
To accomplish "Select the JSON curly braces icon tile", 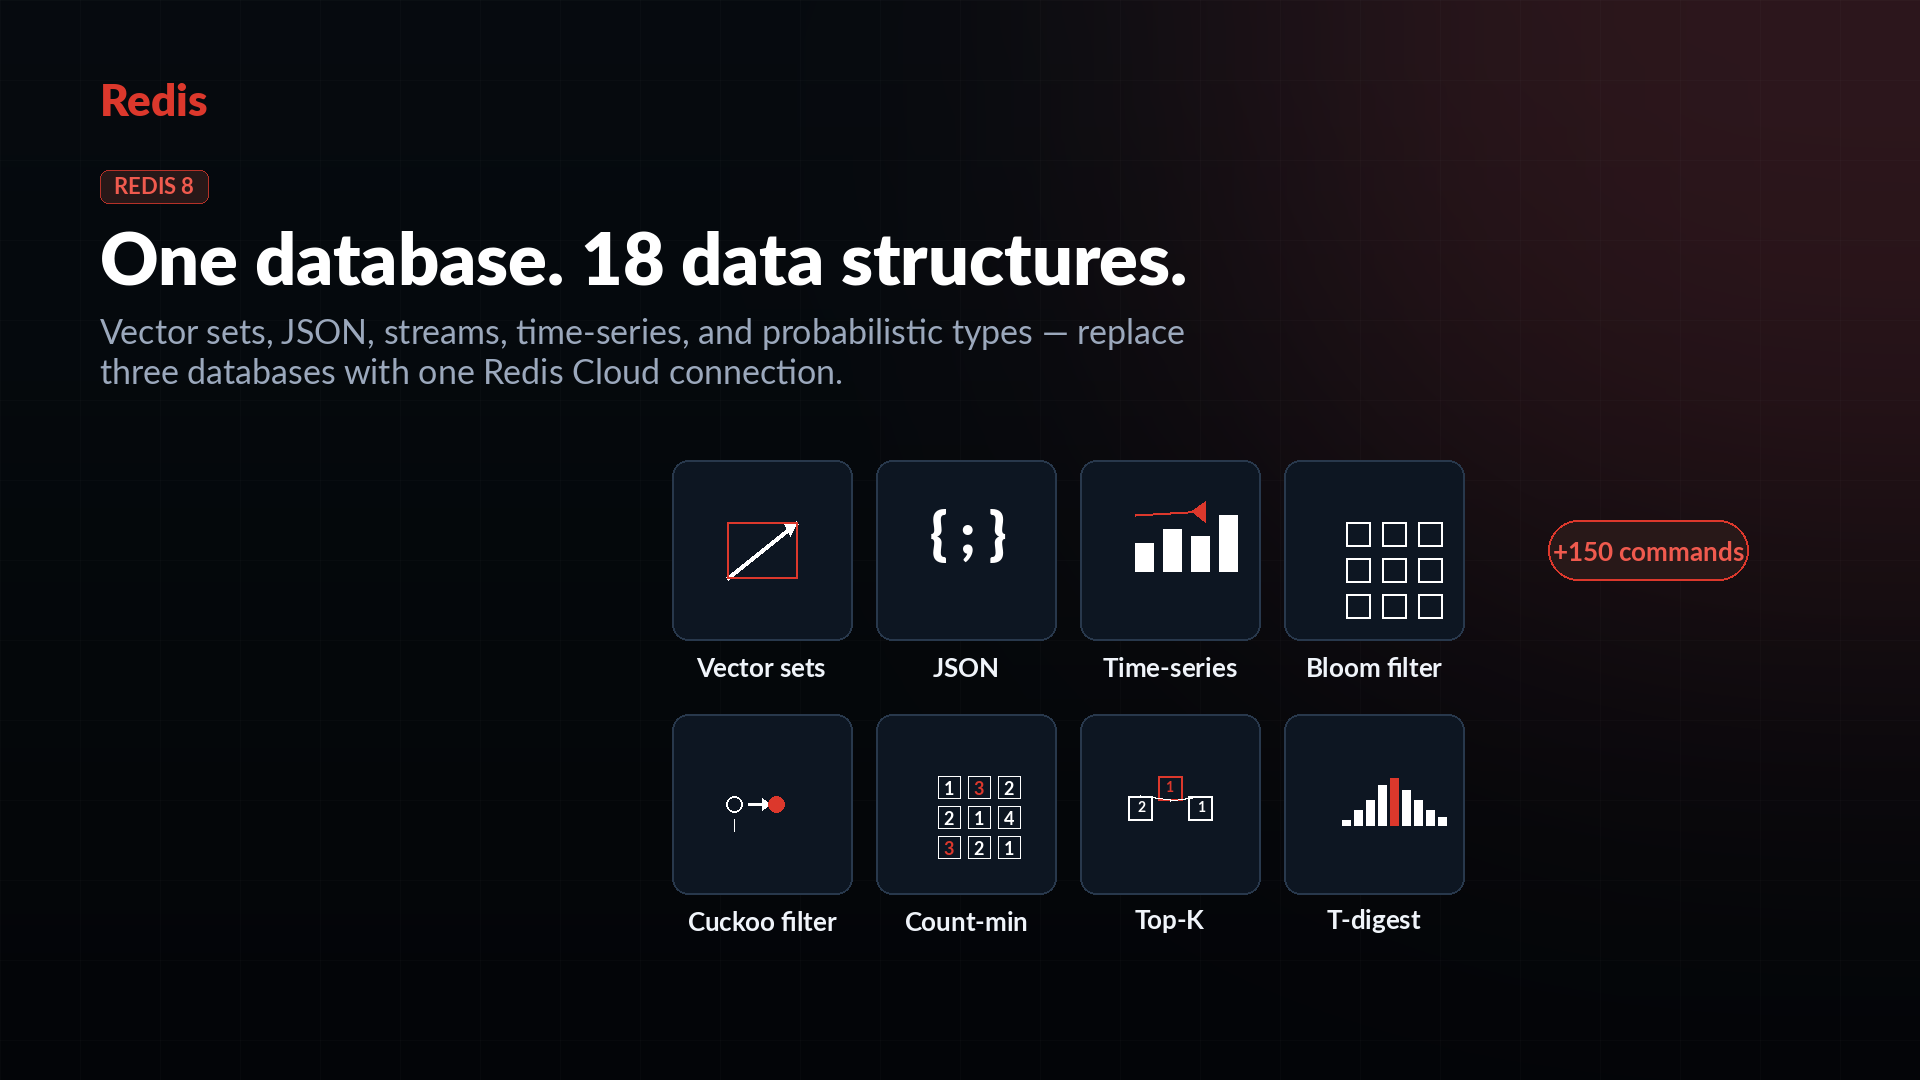I will click(966, 550).
